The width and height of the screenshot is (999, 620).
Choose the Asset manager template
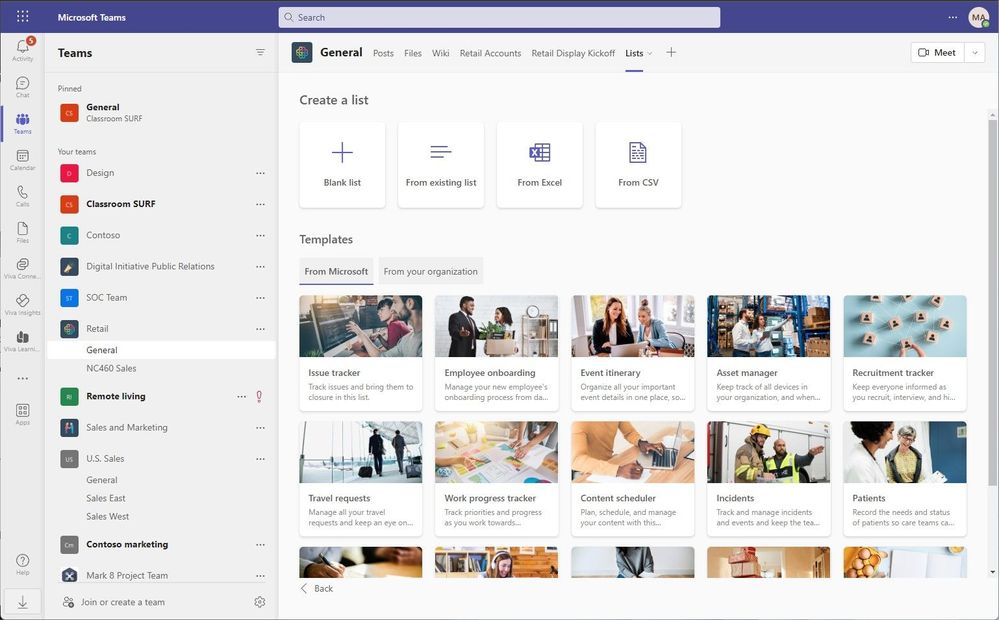point(768,352)
